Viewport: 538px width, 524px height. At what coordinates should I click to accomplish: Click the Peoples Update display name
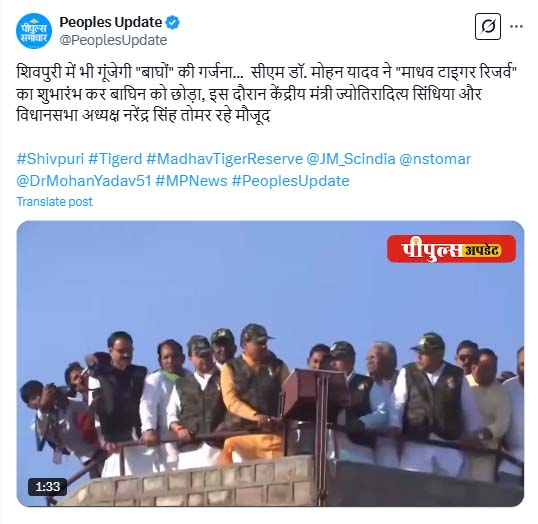[110, 22]
